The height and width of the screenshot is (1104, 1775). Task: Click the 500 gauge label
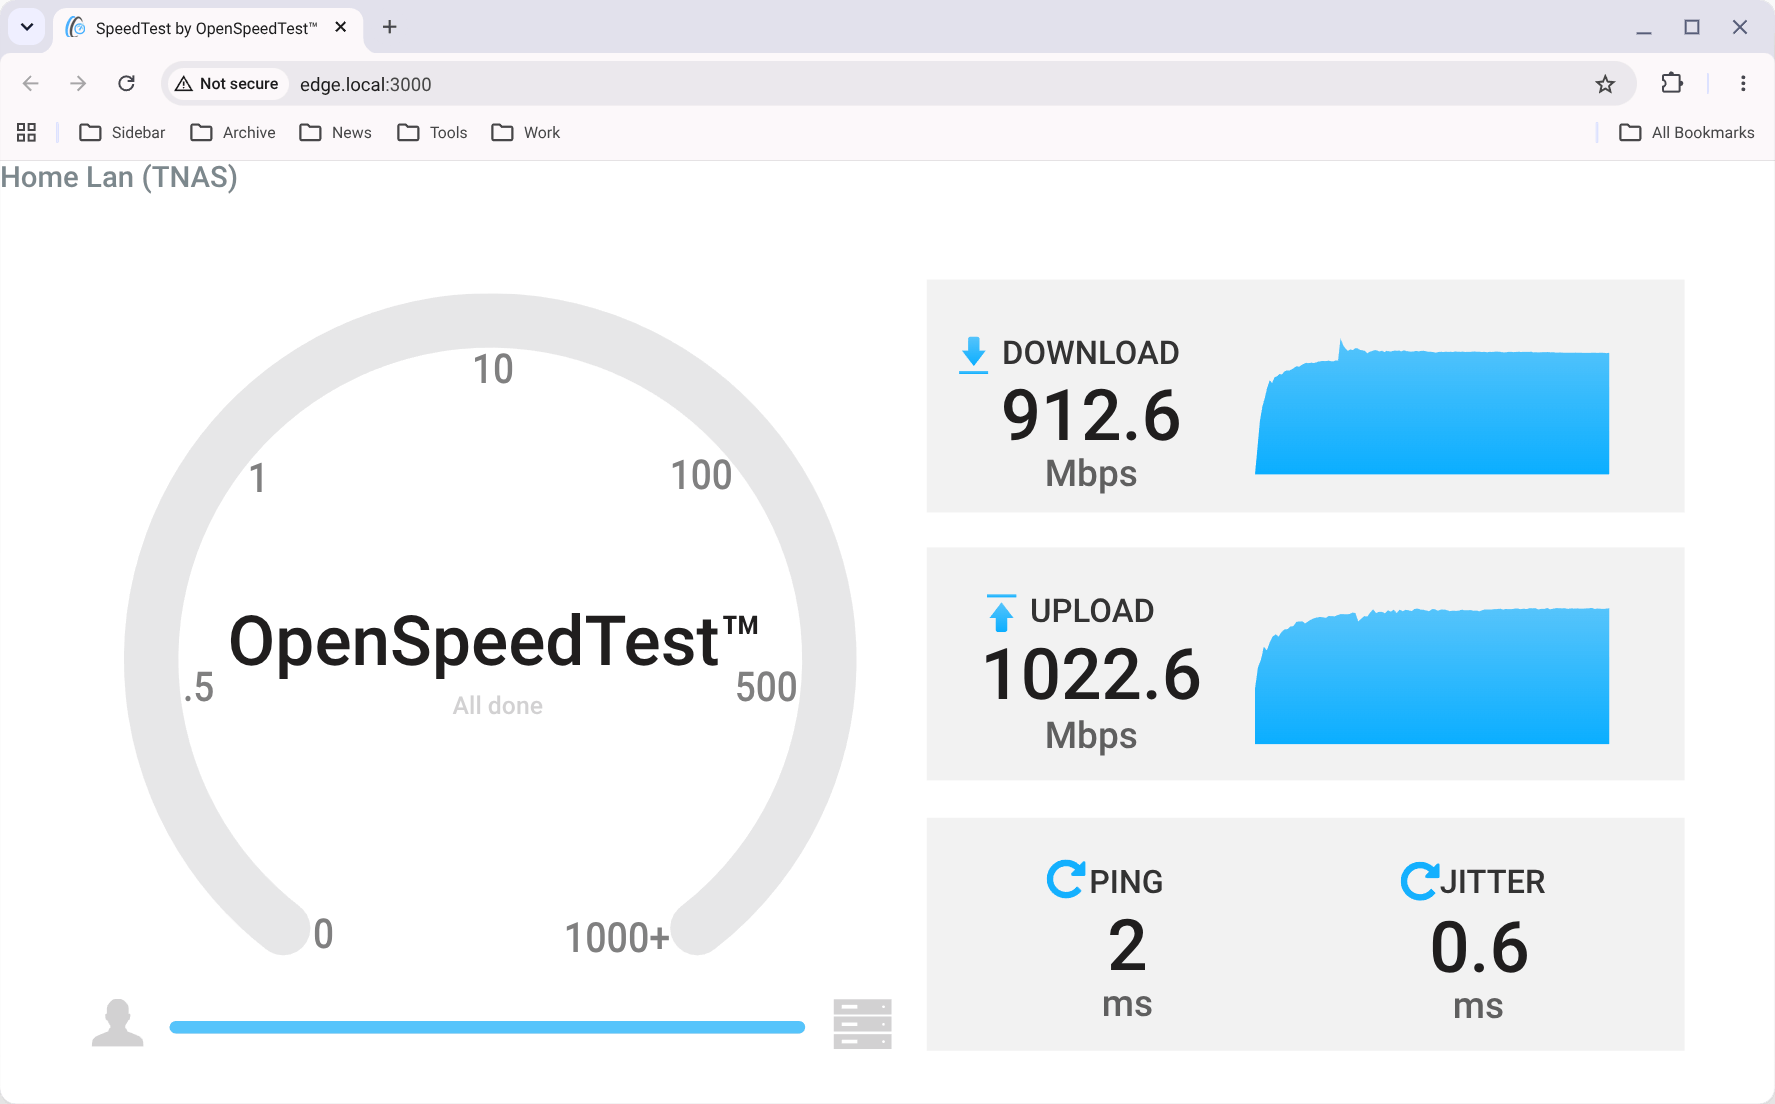coord(766,687)
